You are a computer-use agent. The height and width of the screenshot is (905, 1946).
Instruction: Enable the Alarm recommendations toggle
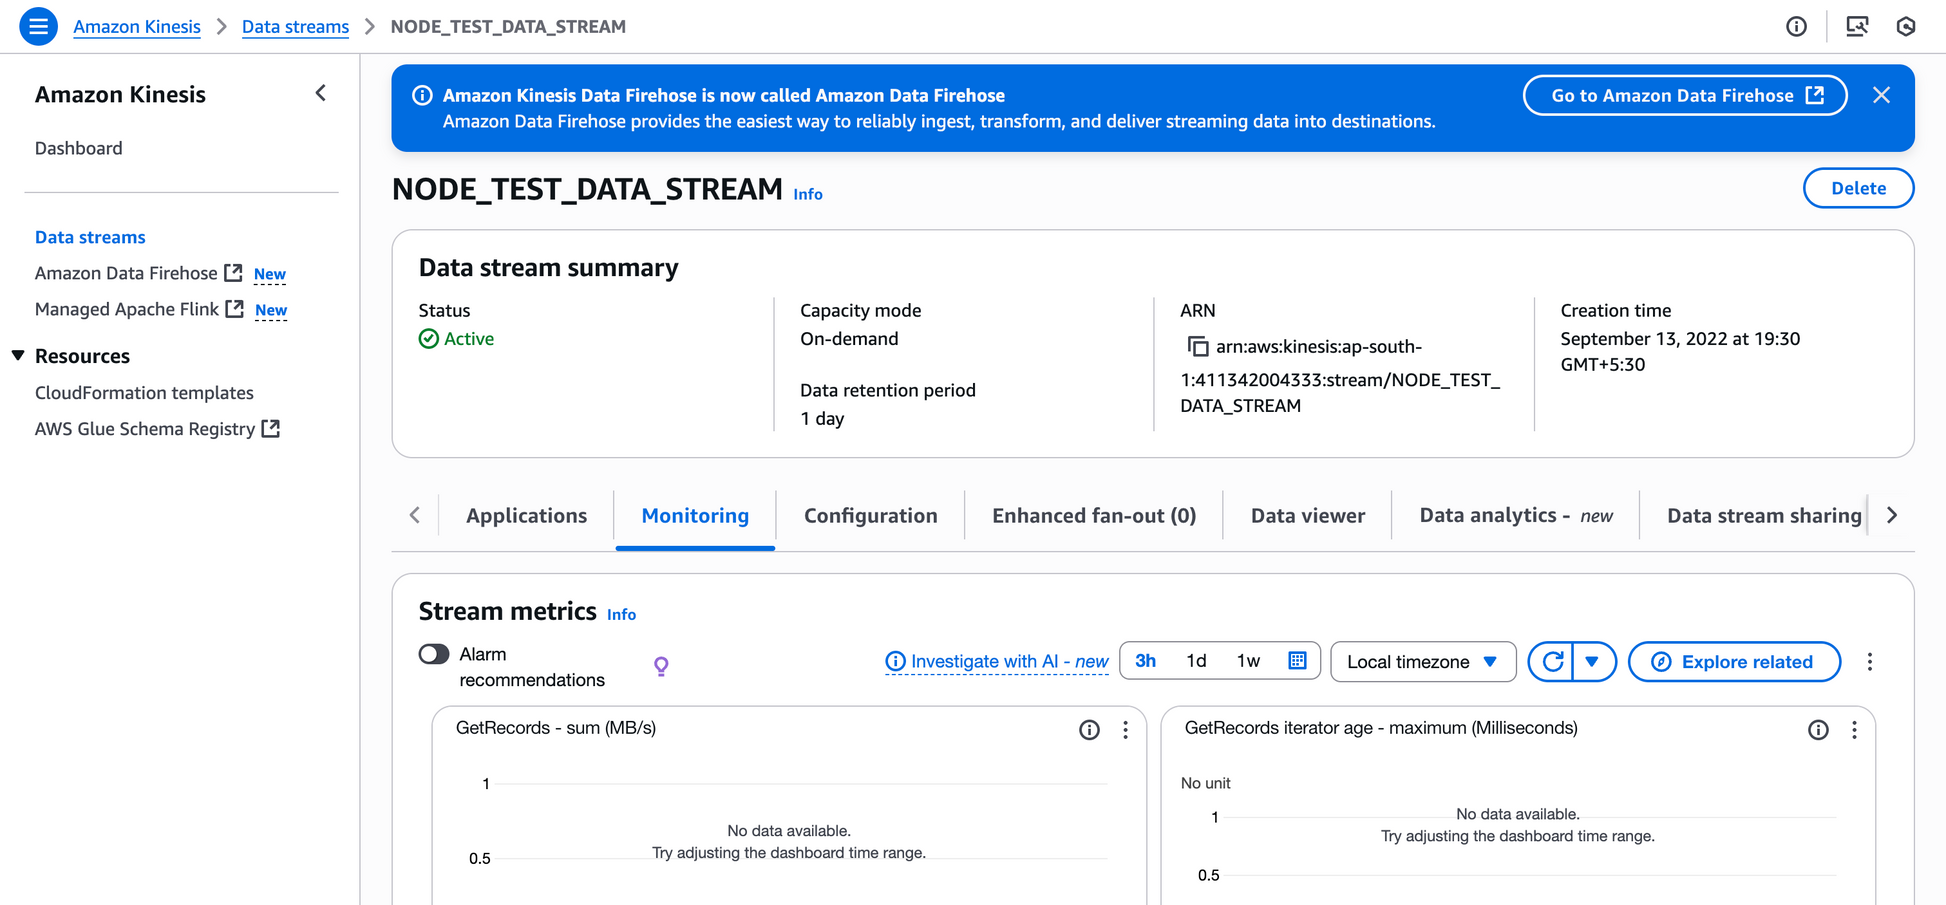pos(434,654)
